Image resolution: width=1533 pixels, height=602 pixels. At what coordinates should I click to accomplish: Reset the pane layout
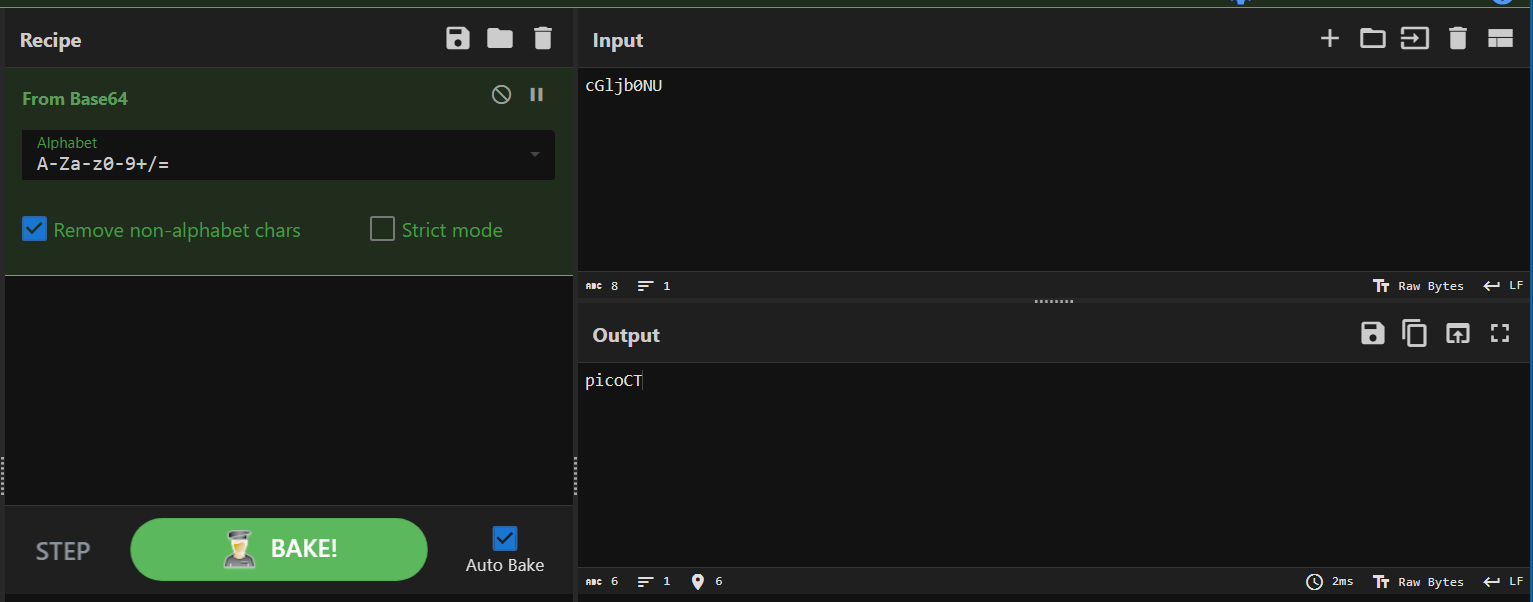[x=1500, y=39]
